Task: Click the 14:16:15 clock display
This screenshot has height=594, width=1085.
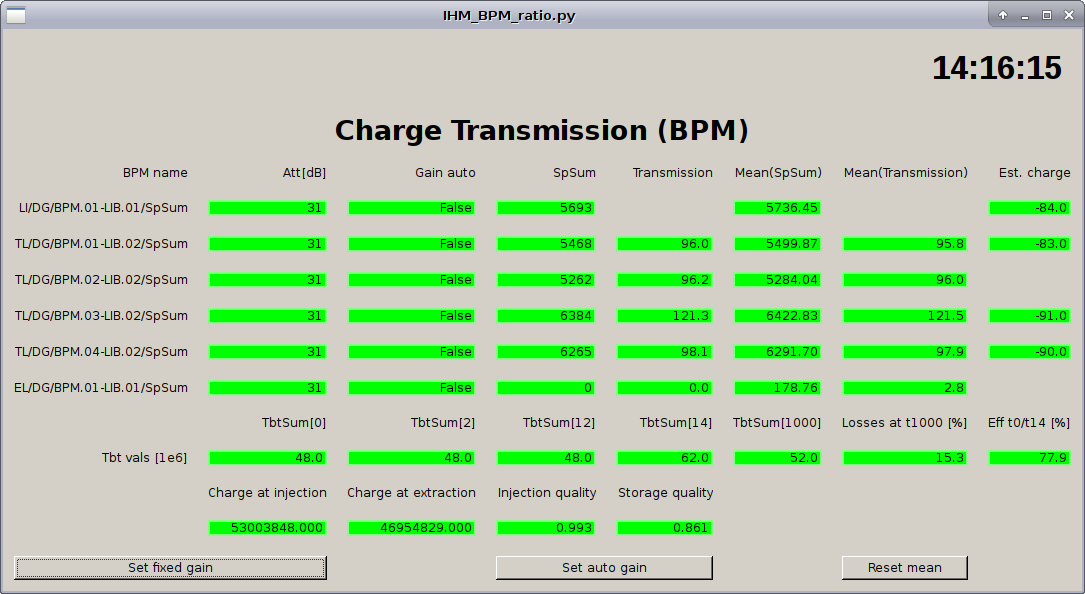Action: coord(996,68)
